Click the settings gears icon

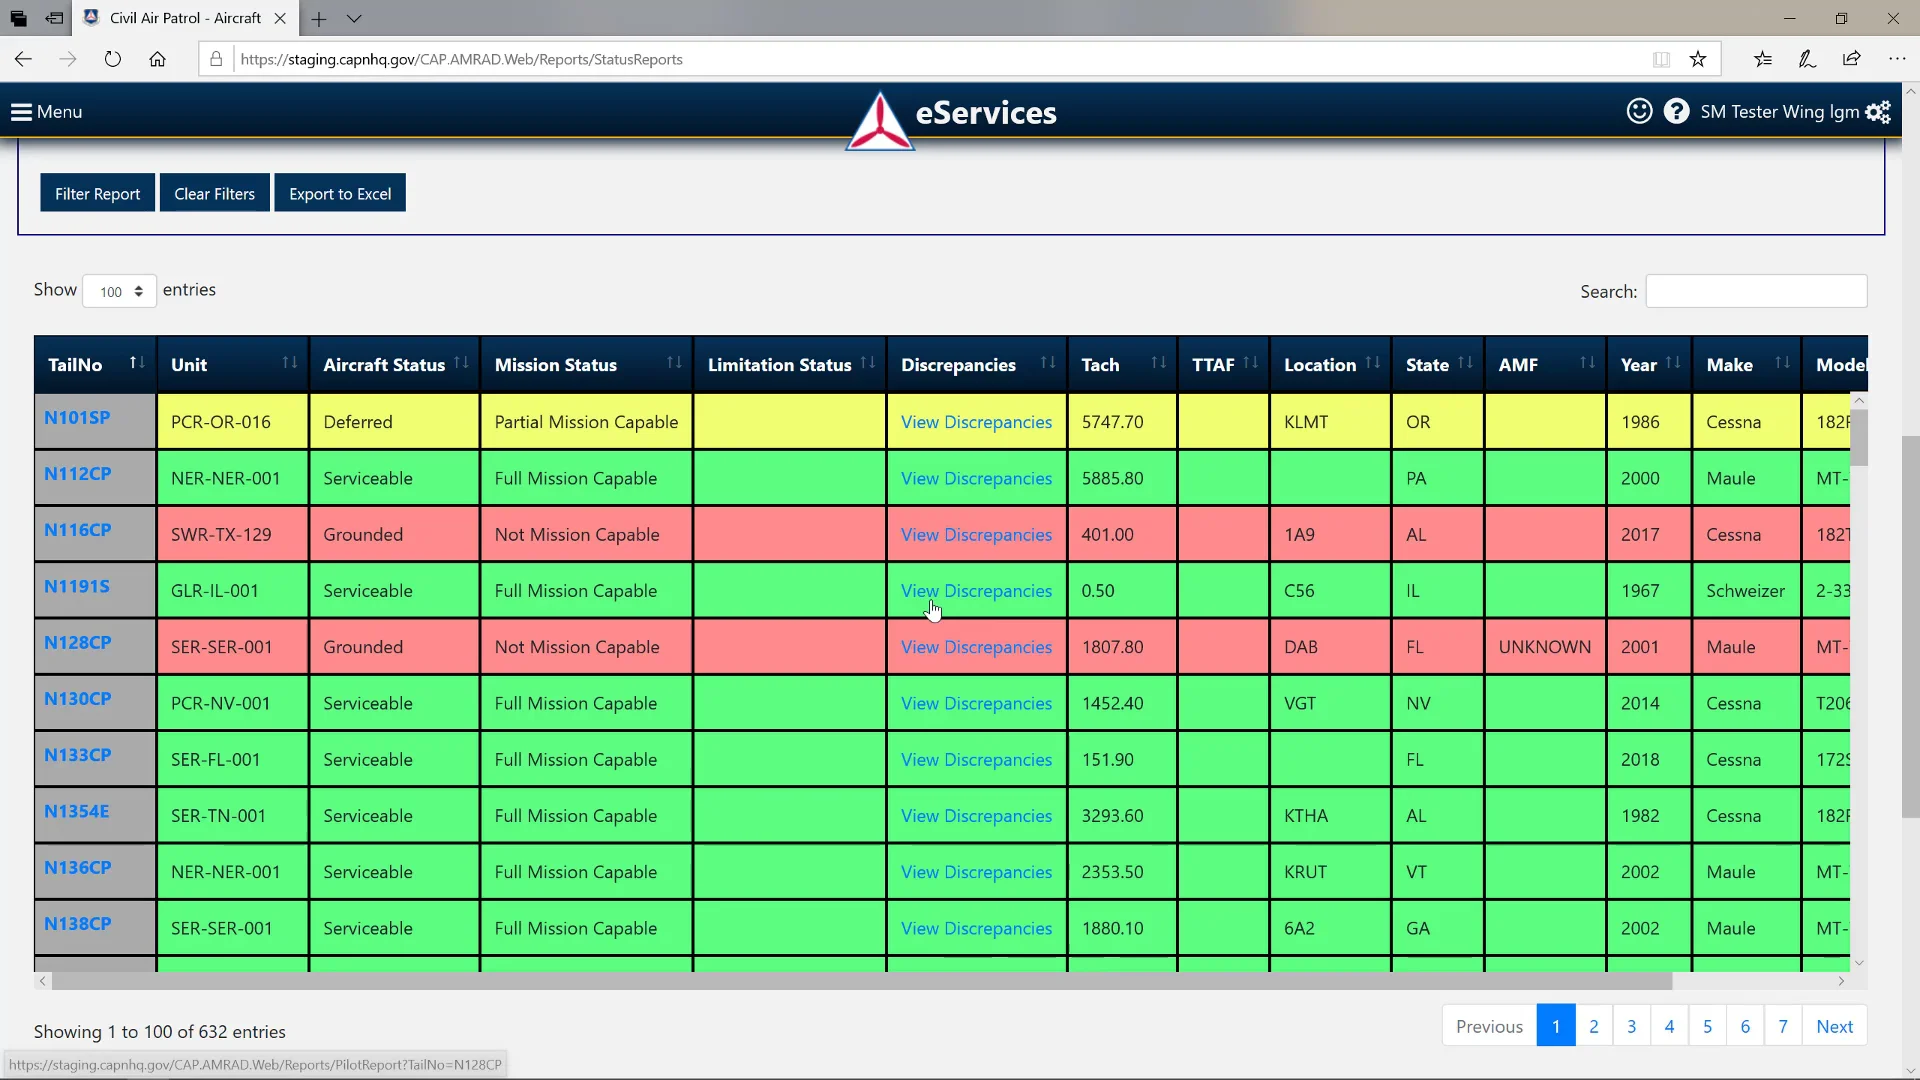click(x=1878, y=112)
